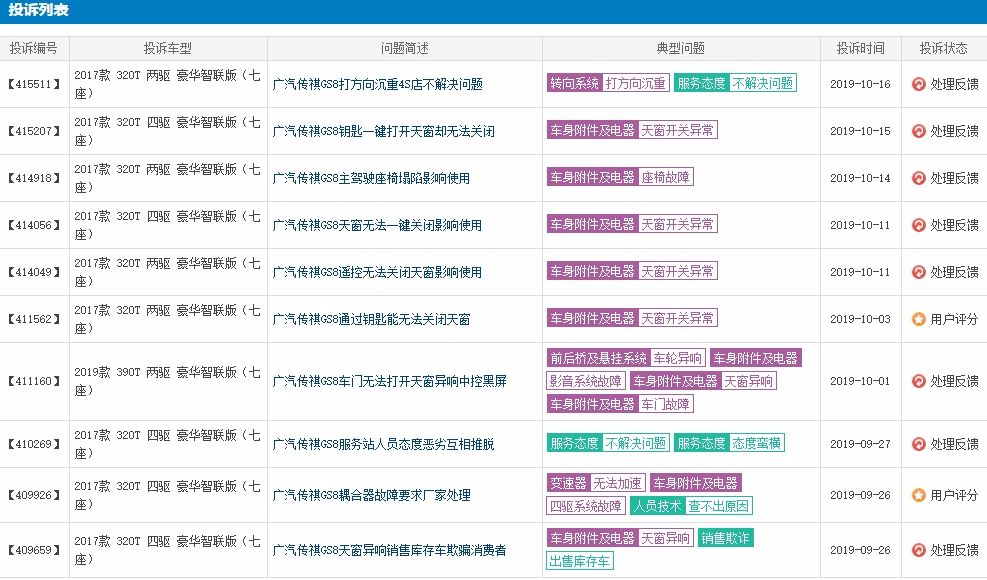987x580 pixels.
Task: Open complaint GS8天窗异响销售库存车欺骗消费者
Action: 390,550
